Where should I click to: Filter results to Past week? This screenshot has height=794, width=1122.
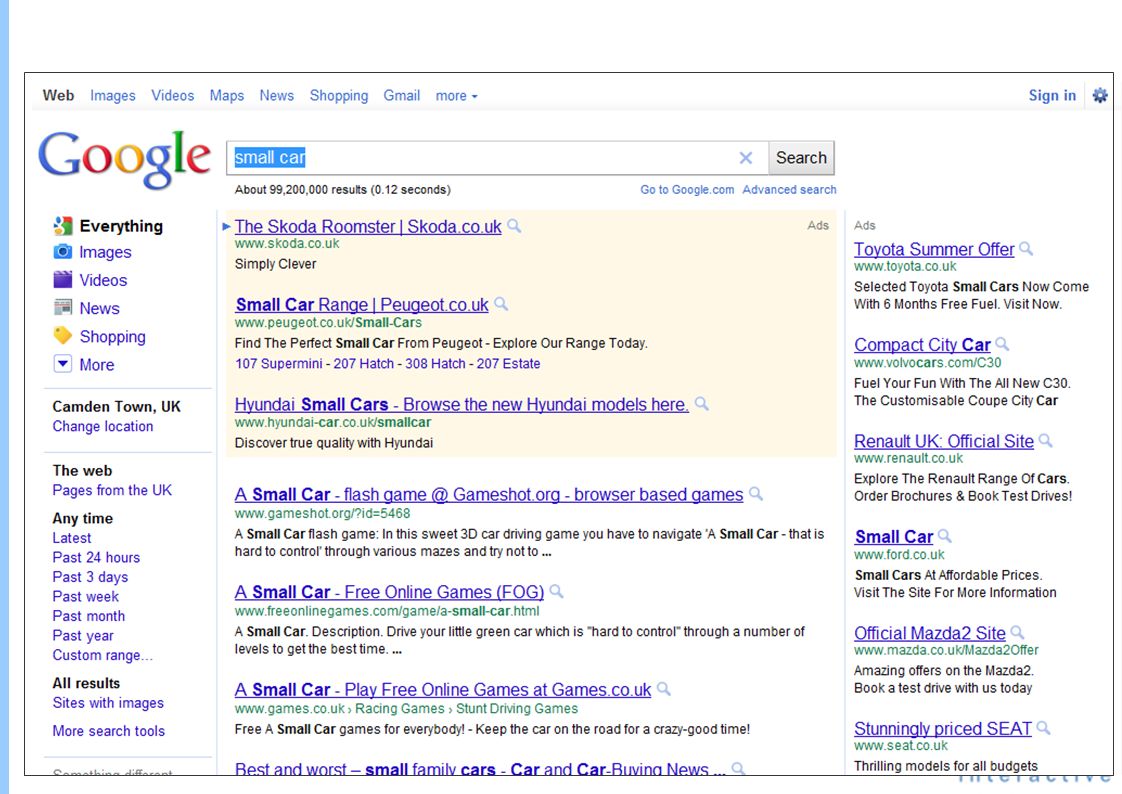(85, 597)
